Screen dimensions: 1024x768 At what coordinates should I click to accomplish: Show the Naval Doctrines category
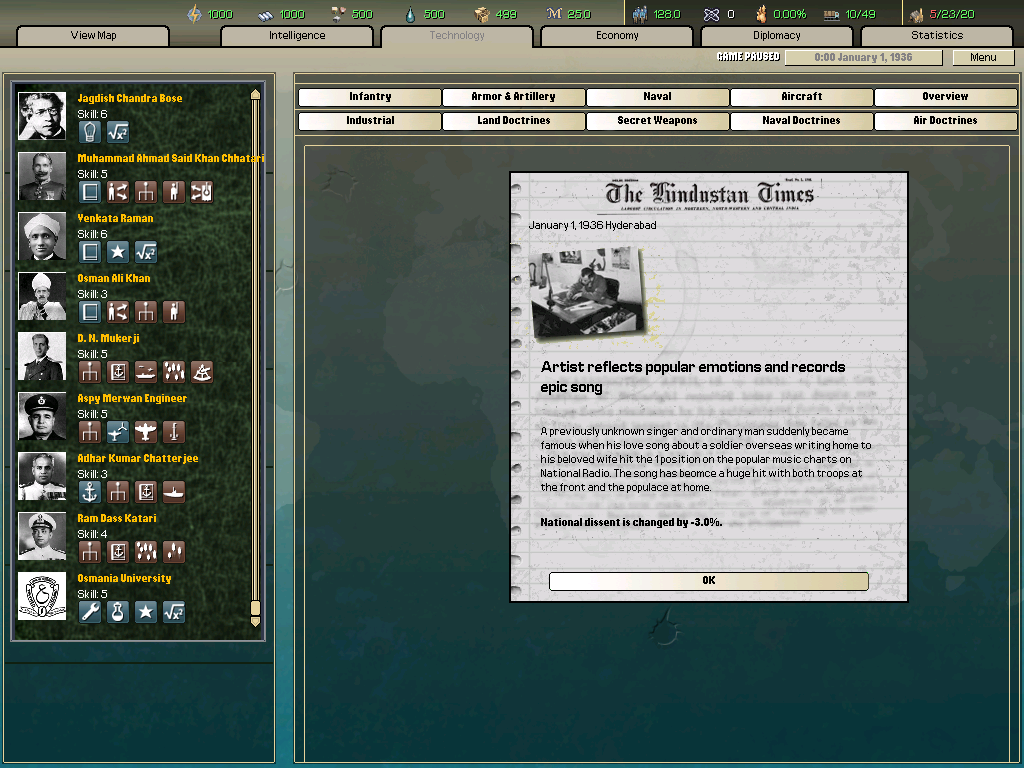(802, 121)
